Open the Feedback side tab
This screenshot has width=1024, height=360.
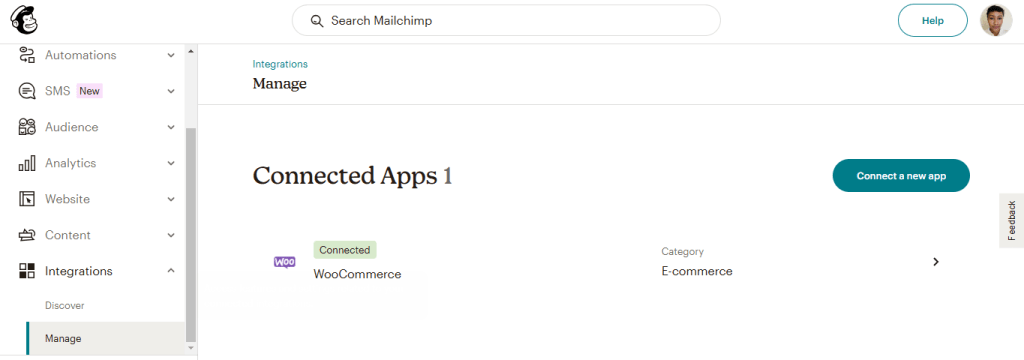tap(1012, 221)
